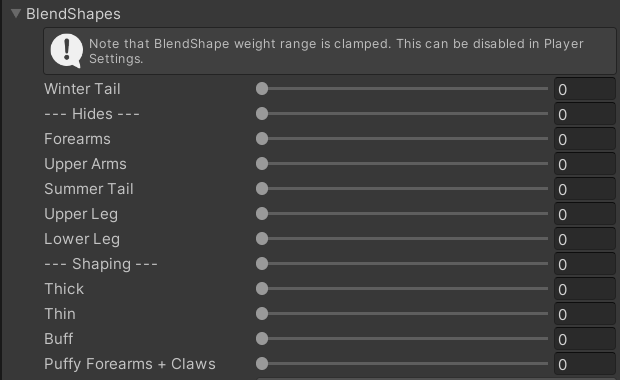Click the Upper Arms value input box

click(584, 164)
